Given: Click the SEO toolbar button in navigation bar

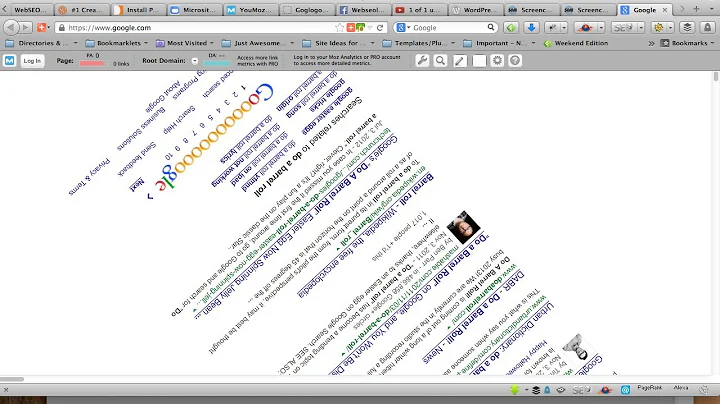Looking at the screenshot, I should [x=624, y=28].
